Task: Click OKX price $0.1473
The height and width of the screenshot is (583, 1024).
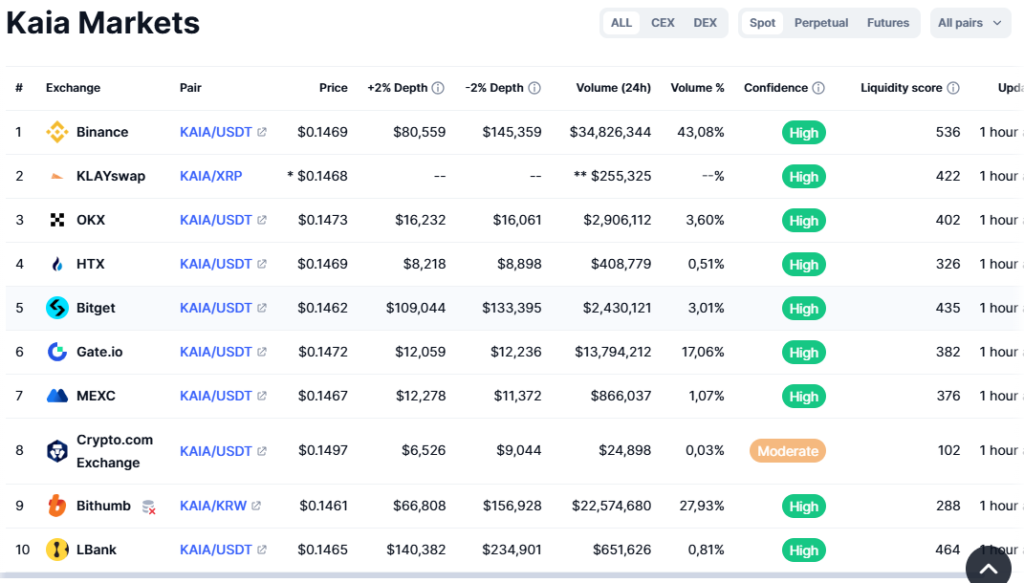Action: pyautogui.click(x=323, y=220)
